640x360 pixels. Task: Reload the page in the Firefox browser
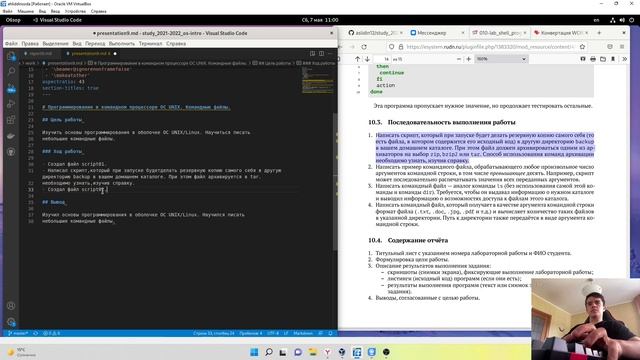[x=364, y=47]
